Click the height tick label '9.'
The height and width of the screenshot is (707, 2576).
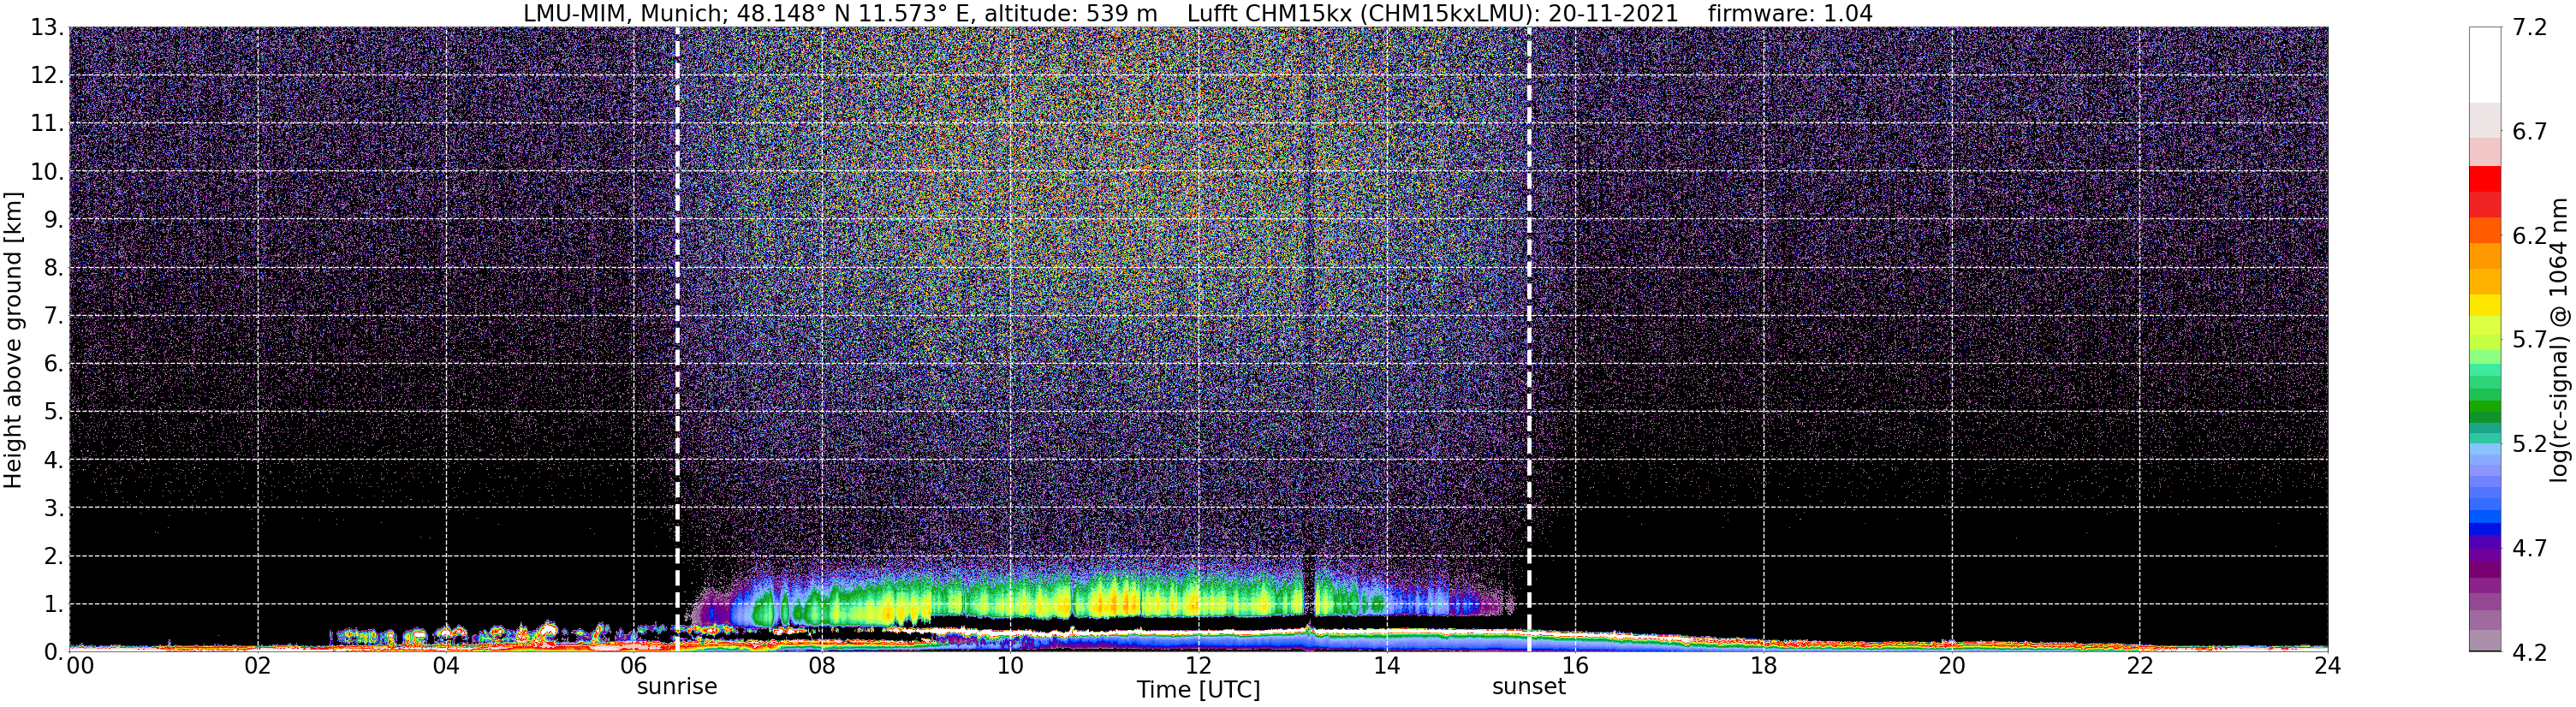click(x=54, y=220)
